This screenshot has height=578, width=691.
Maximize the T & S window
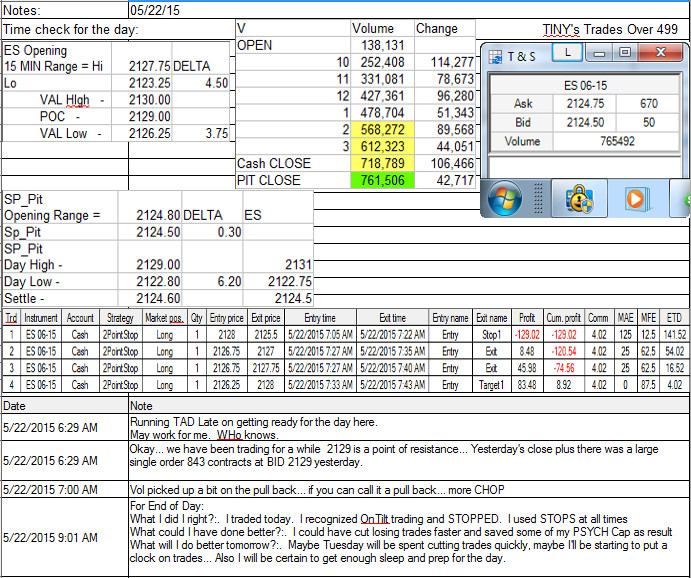624,52
